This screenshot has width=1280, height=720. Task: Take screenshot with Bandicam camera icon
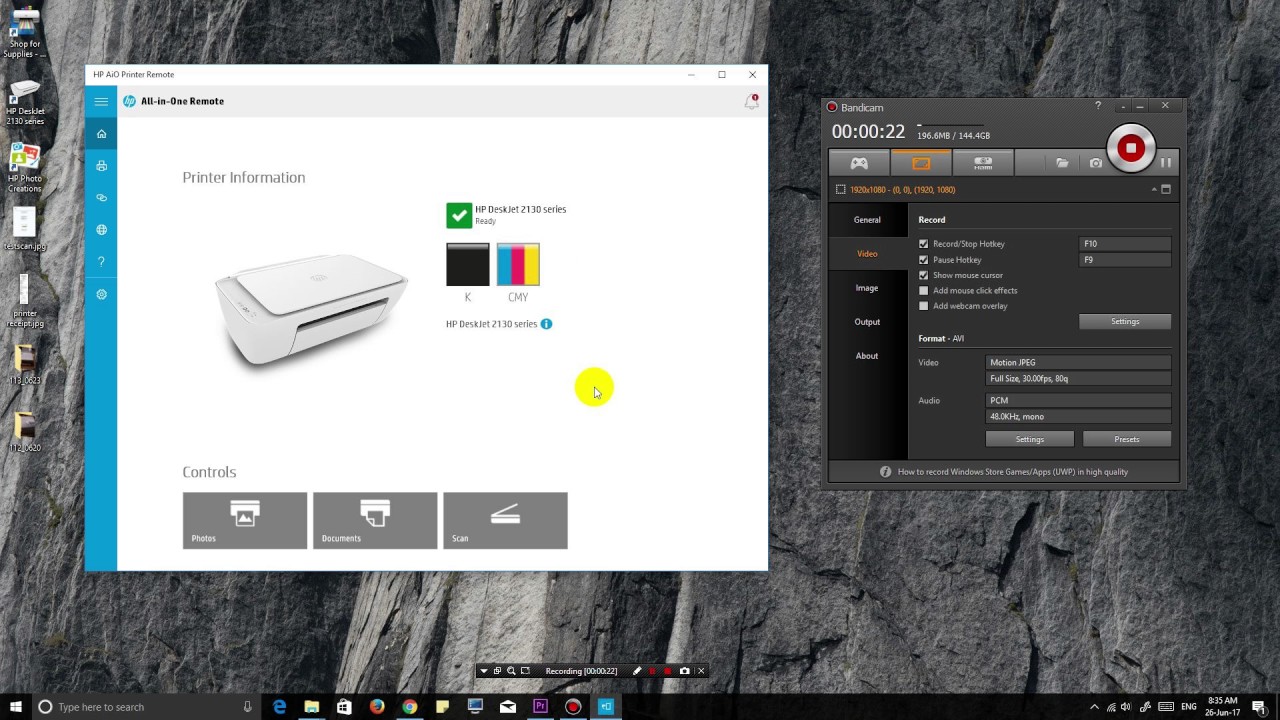tap(1096, 163)
